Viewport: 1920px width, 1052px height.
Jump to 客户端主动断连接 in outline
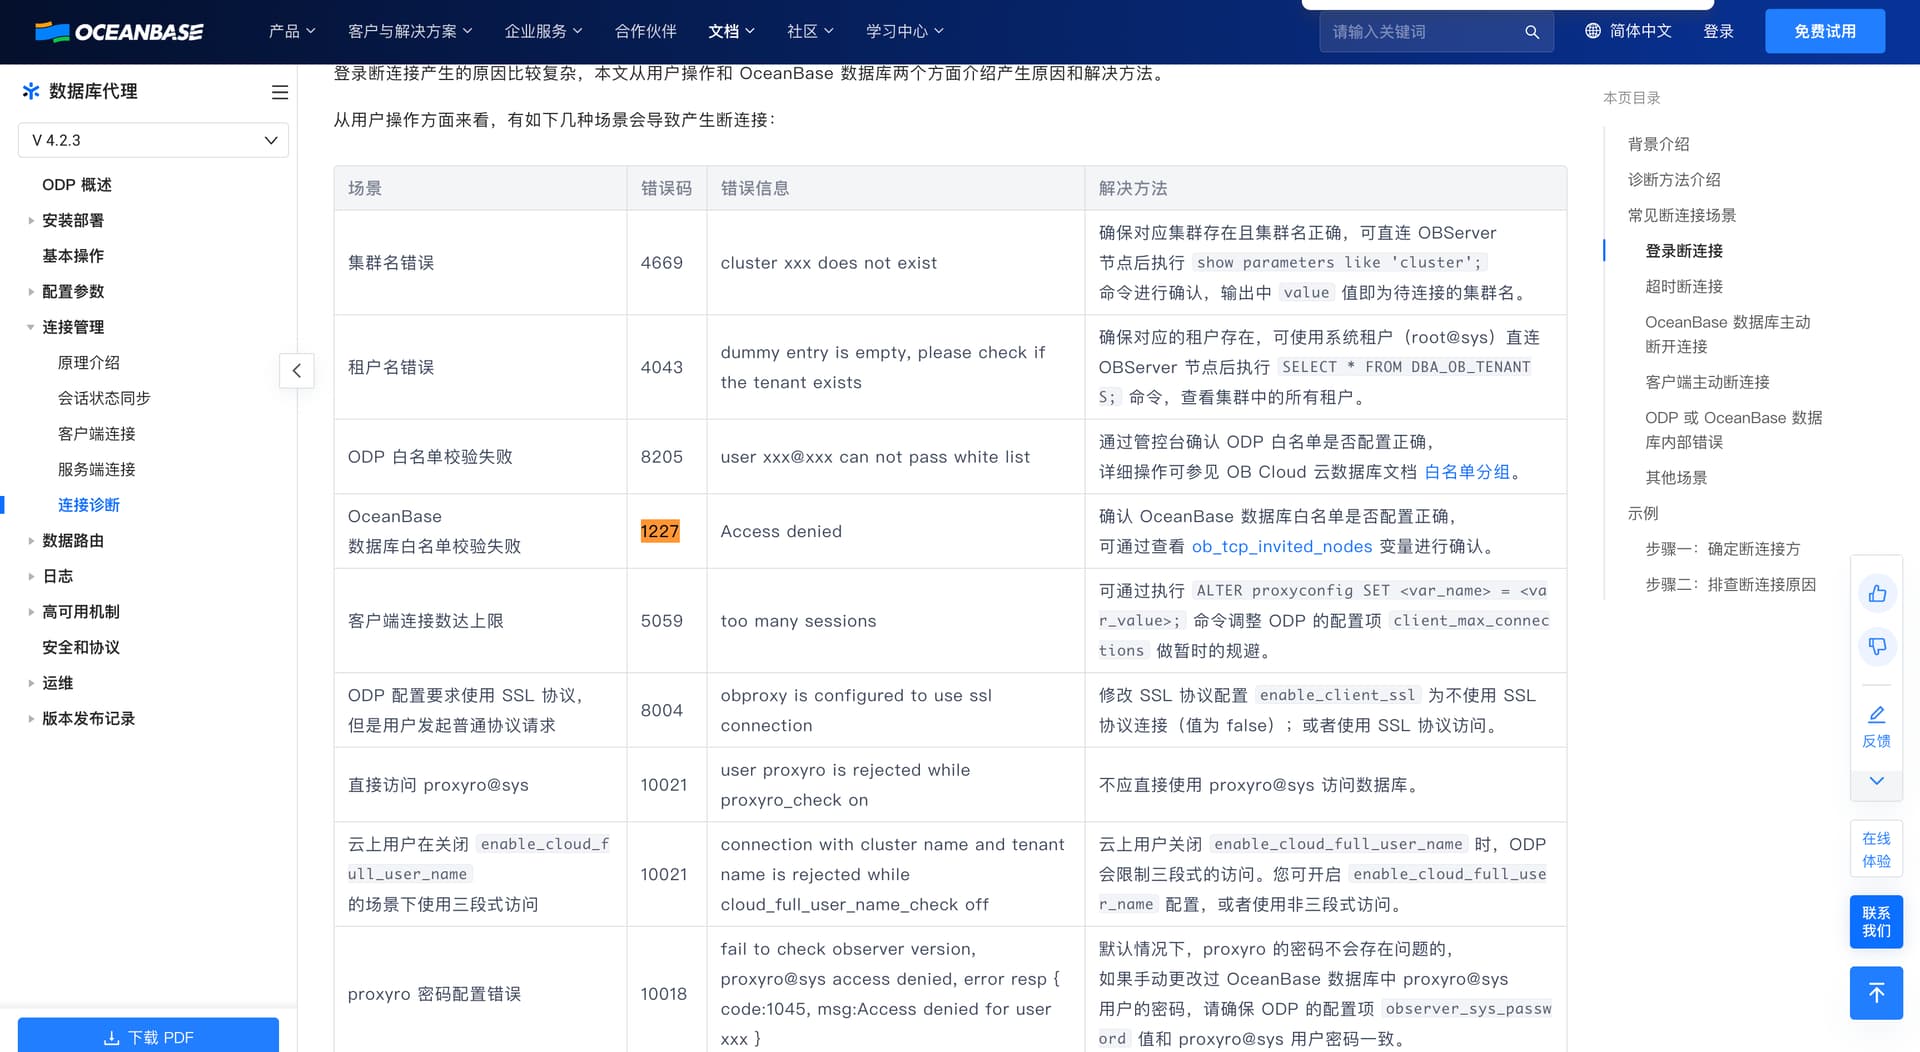1707,382
